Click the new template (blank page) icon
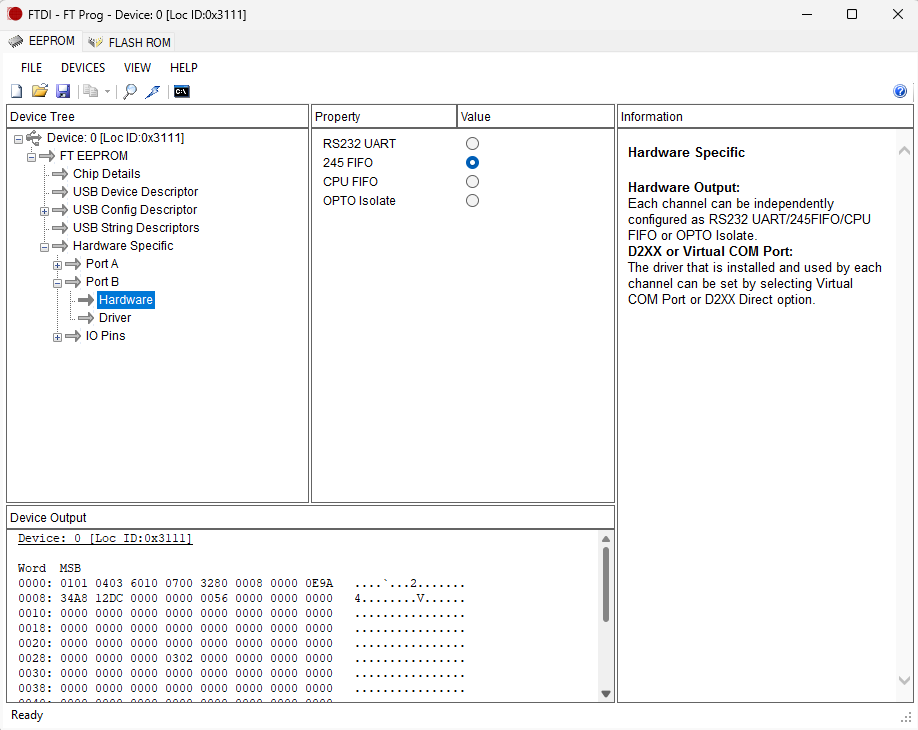The image size is (918, 730). pos(16,91)
